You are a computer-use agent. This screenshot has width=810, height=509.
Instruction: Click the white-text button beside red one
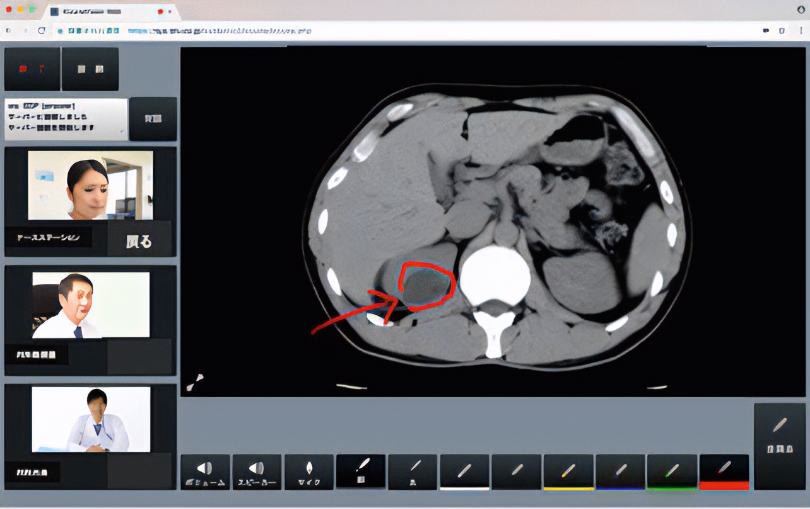coord(90,69)
